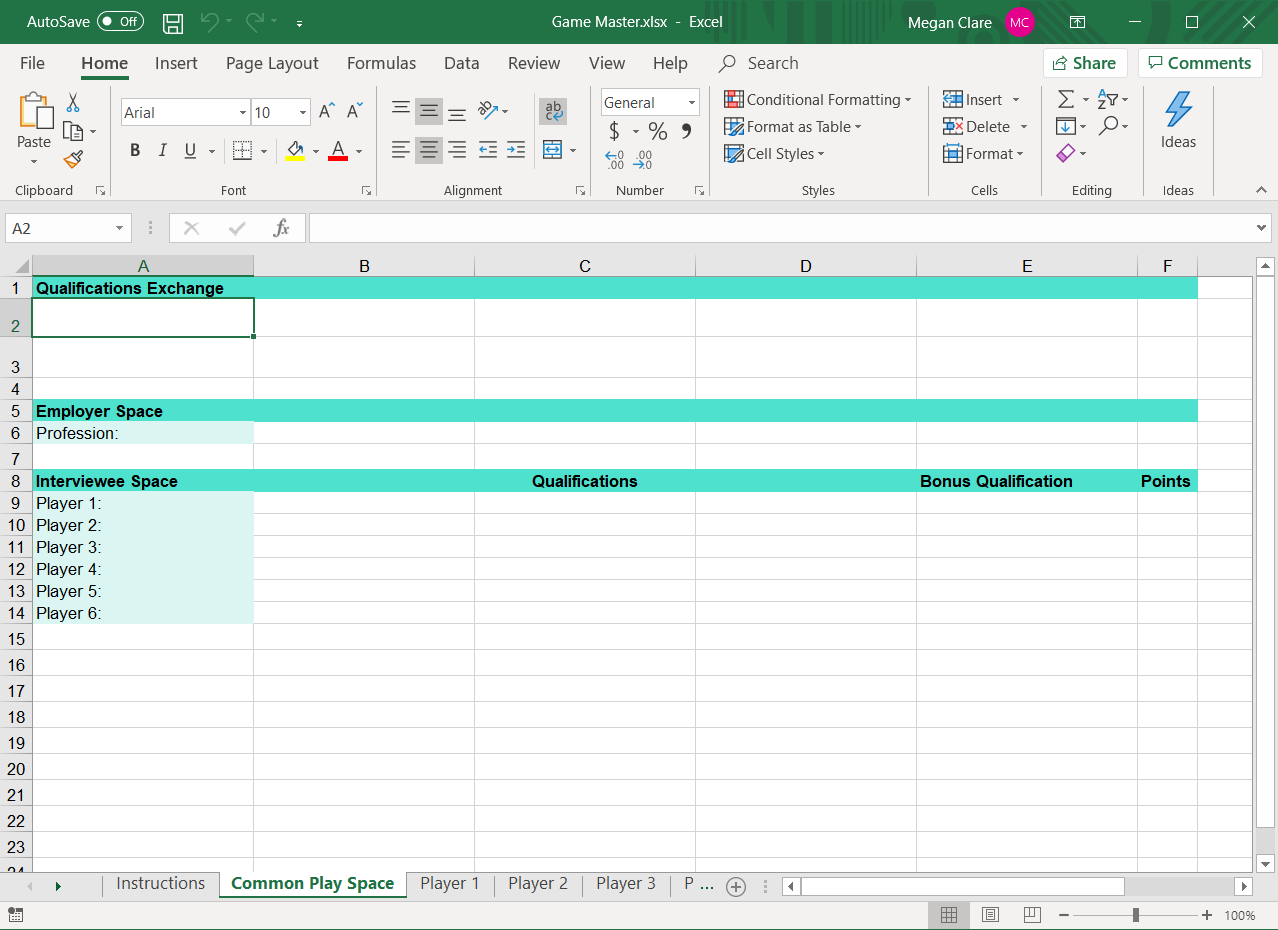The image size is (1278, 930).
Task: Click inside the Name Box field
Action: 60,228
